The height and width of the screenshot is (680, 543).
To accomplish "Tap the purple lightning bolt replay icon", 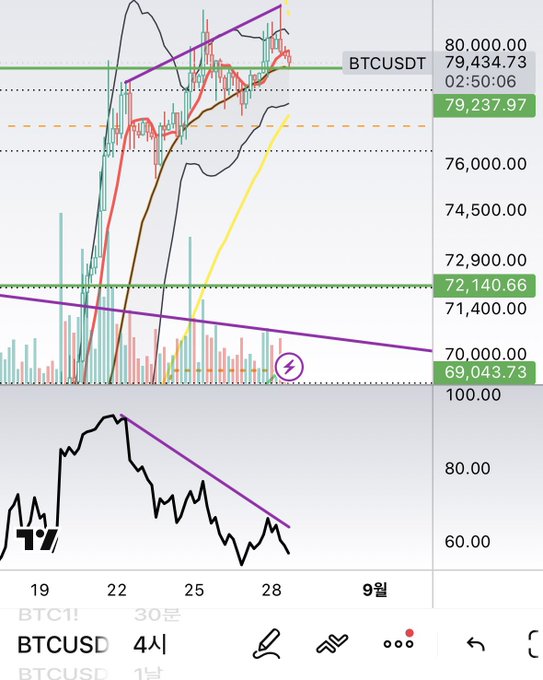I will point(289,367).
